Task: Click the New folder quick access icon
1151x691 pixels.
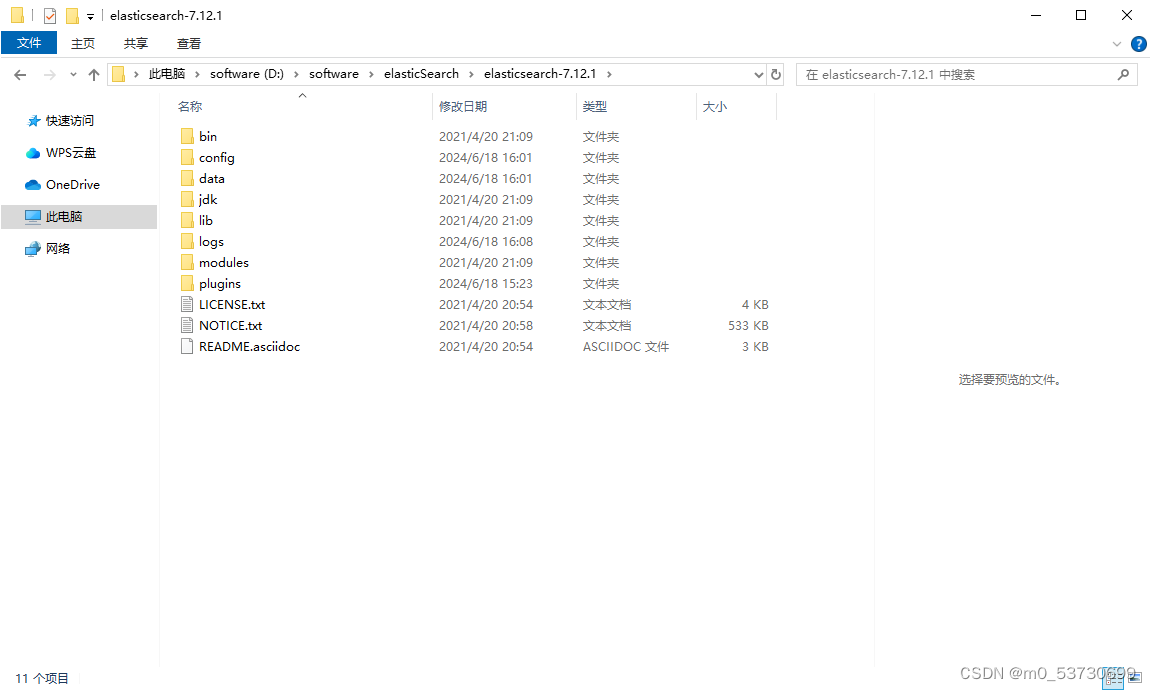Action: [72, 15]
